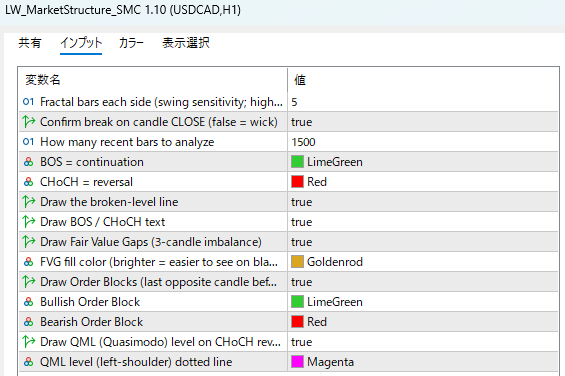Open the 表示選択 tab
Screen dimensions: 565x376
pos(186,43)
